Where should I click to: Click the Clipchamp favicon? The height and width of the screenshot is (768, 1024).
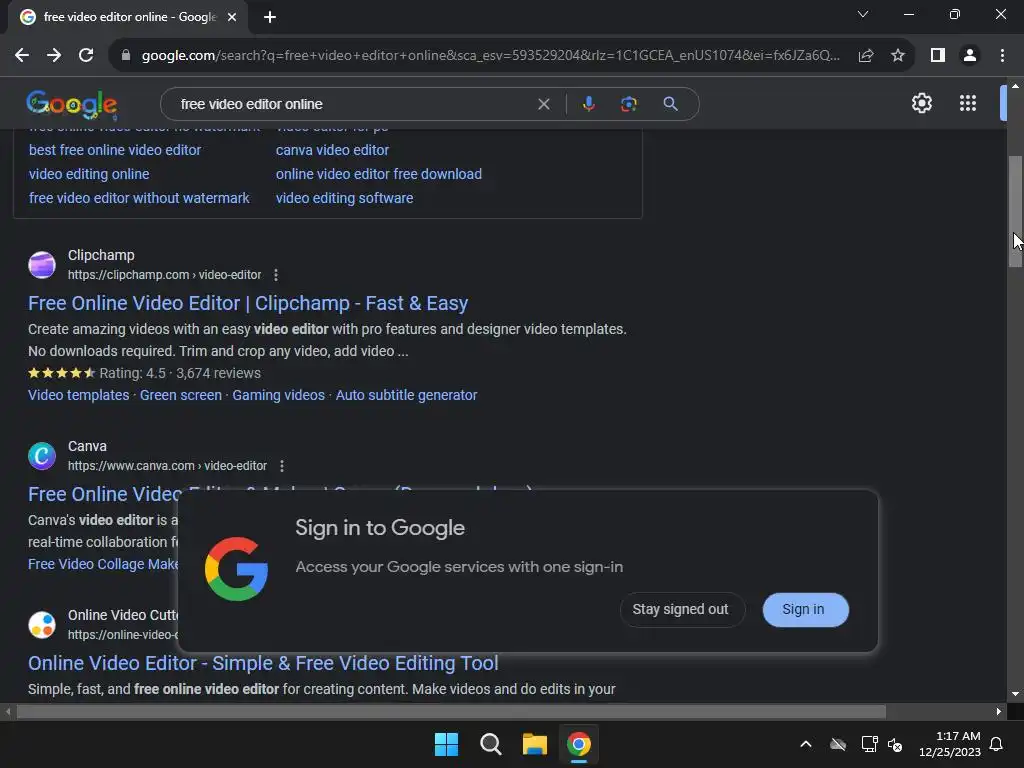click(x=42, y=265)
